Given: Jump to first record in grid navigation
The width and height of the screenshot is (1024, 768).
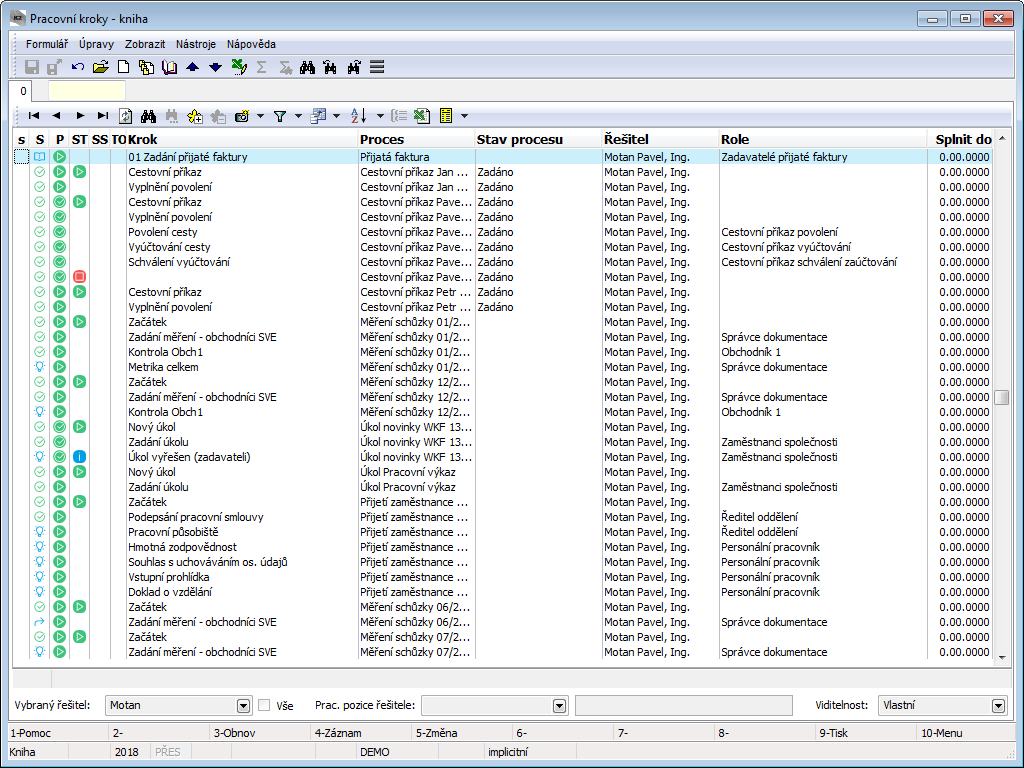Looking at the screenshot, I should pos(33,116).
